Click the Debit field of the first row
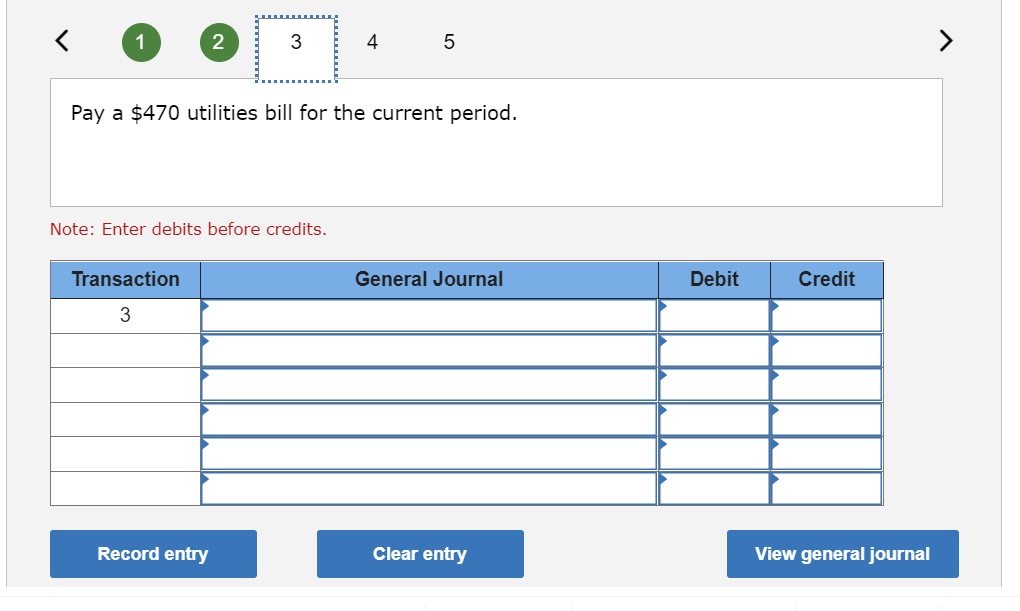This screenshot has height=611, width=1020. [712, 314]
